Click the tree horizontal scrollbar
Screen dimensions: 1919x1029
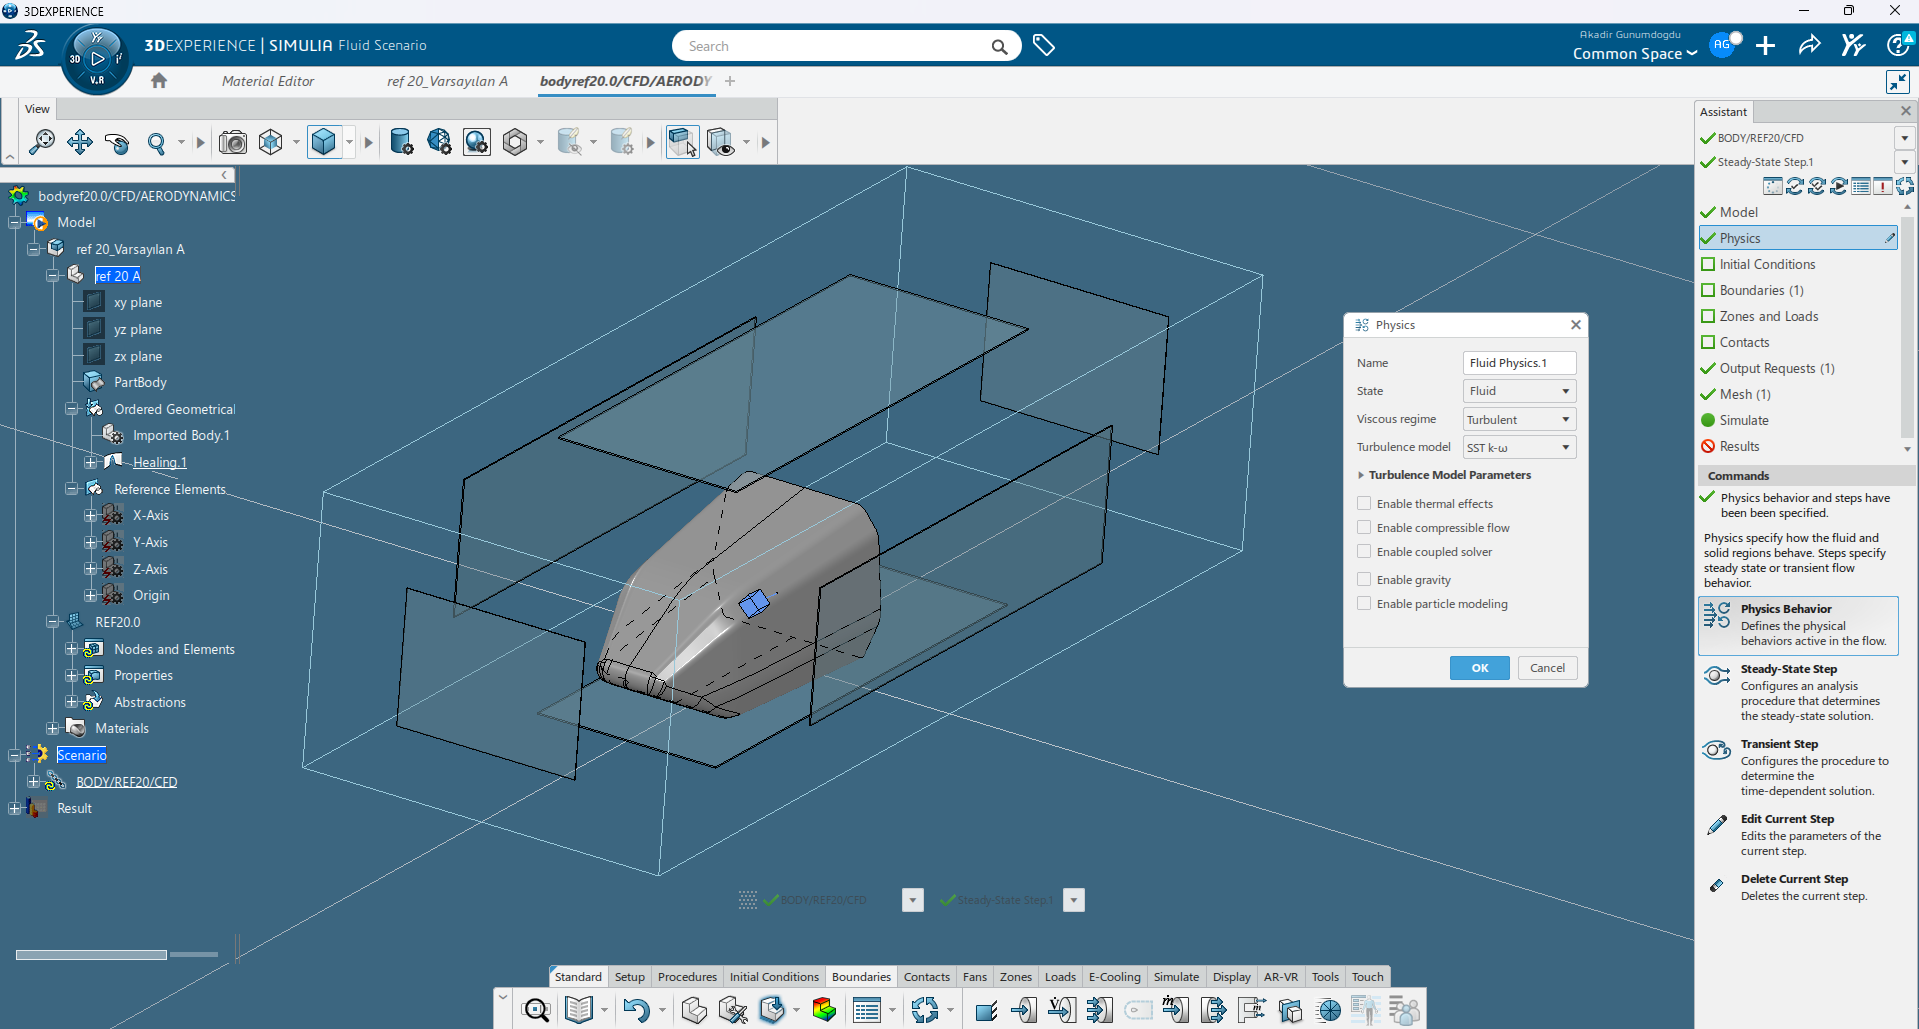pyautogui.click(x=91, y=955)
